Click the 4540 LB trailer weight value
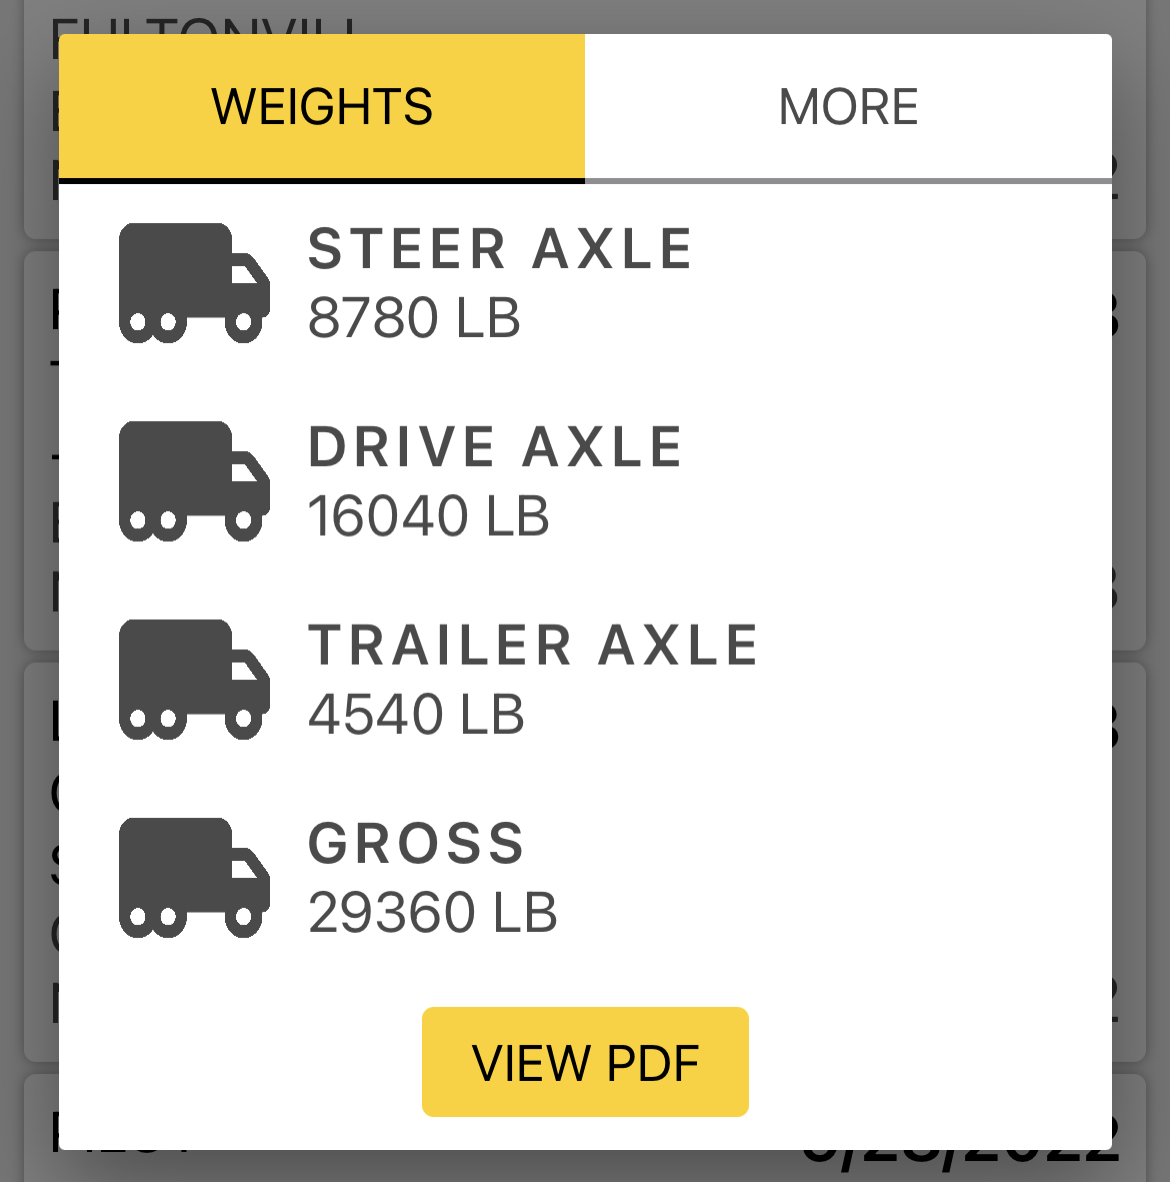 pyautogui.click(x=415, y=714)
